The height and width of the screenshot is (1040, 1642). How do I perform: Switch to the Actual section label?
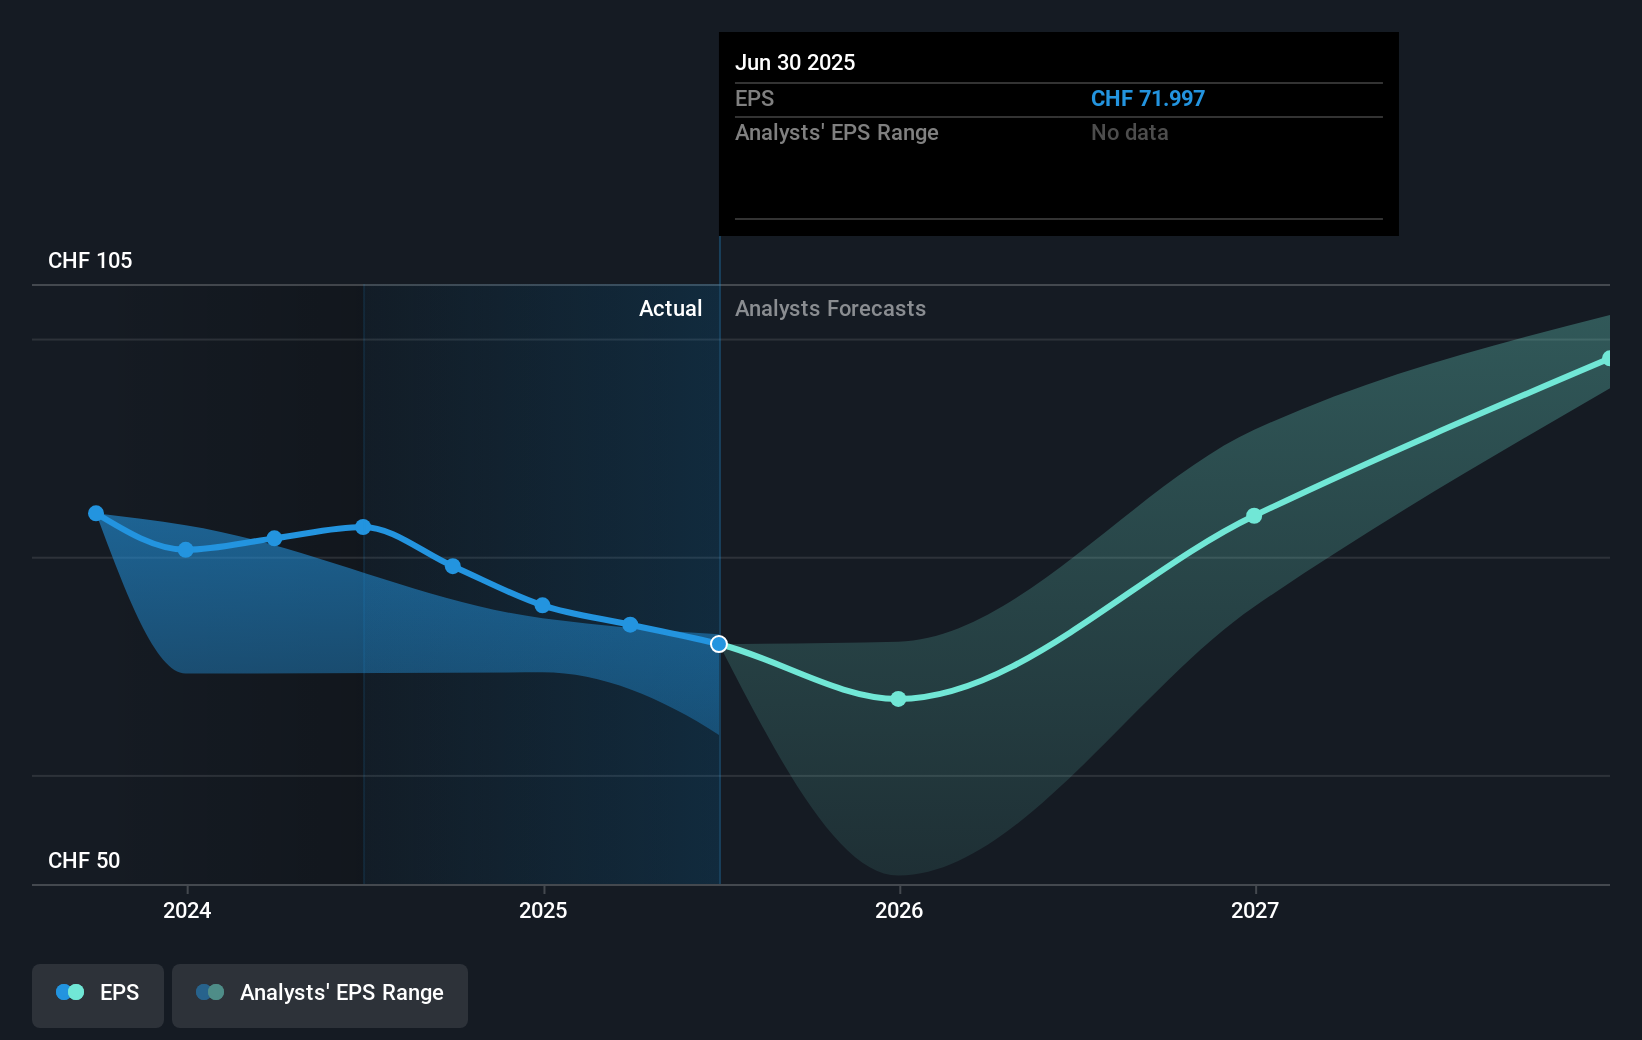click(670, 308)
